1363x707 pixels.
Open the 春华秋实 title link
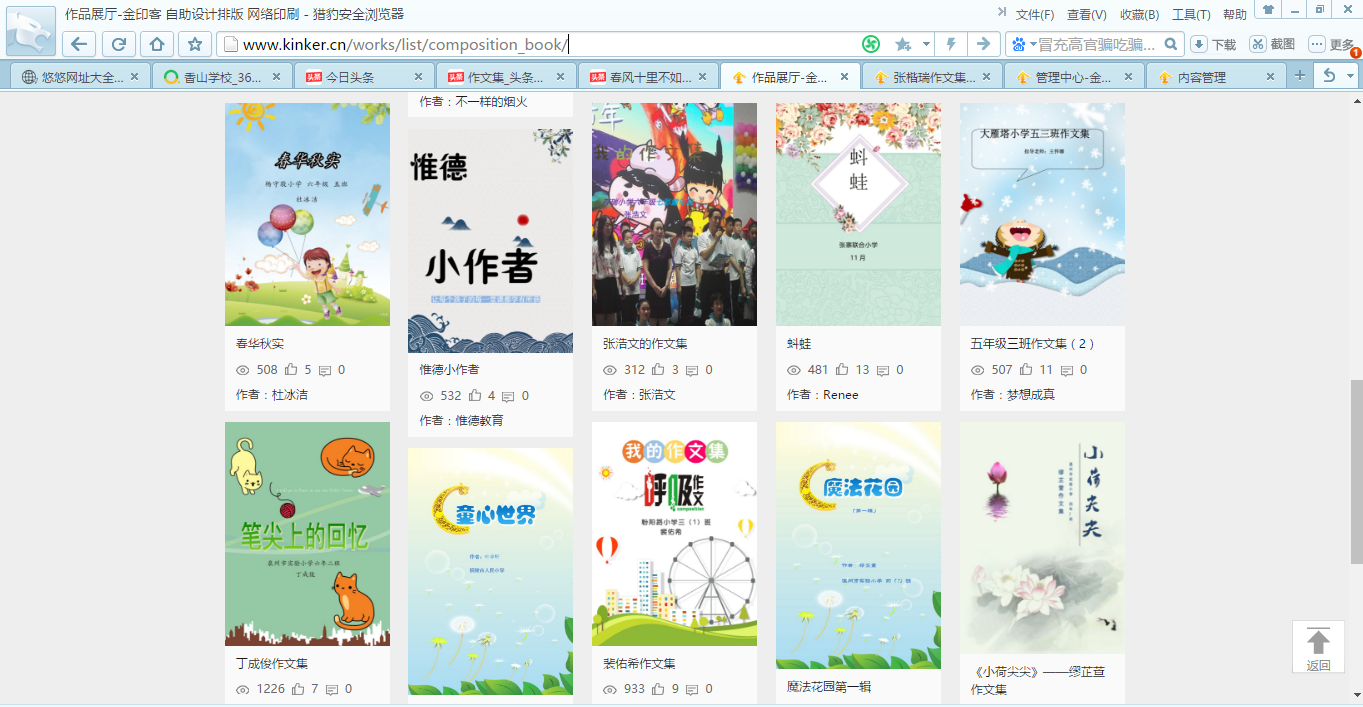(260, 344)
